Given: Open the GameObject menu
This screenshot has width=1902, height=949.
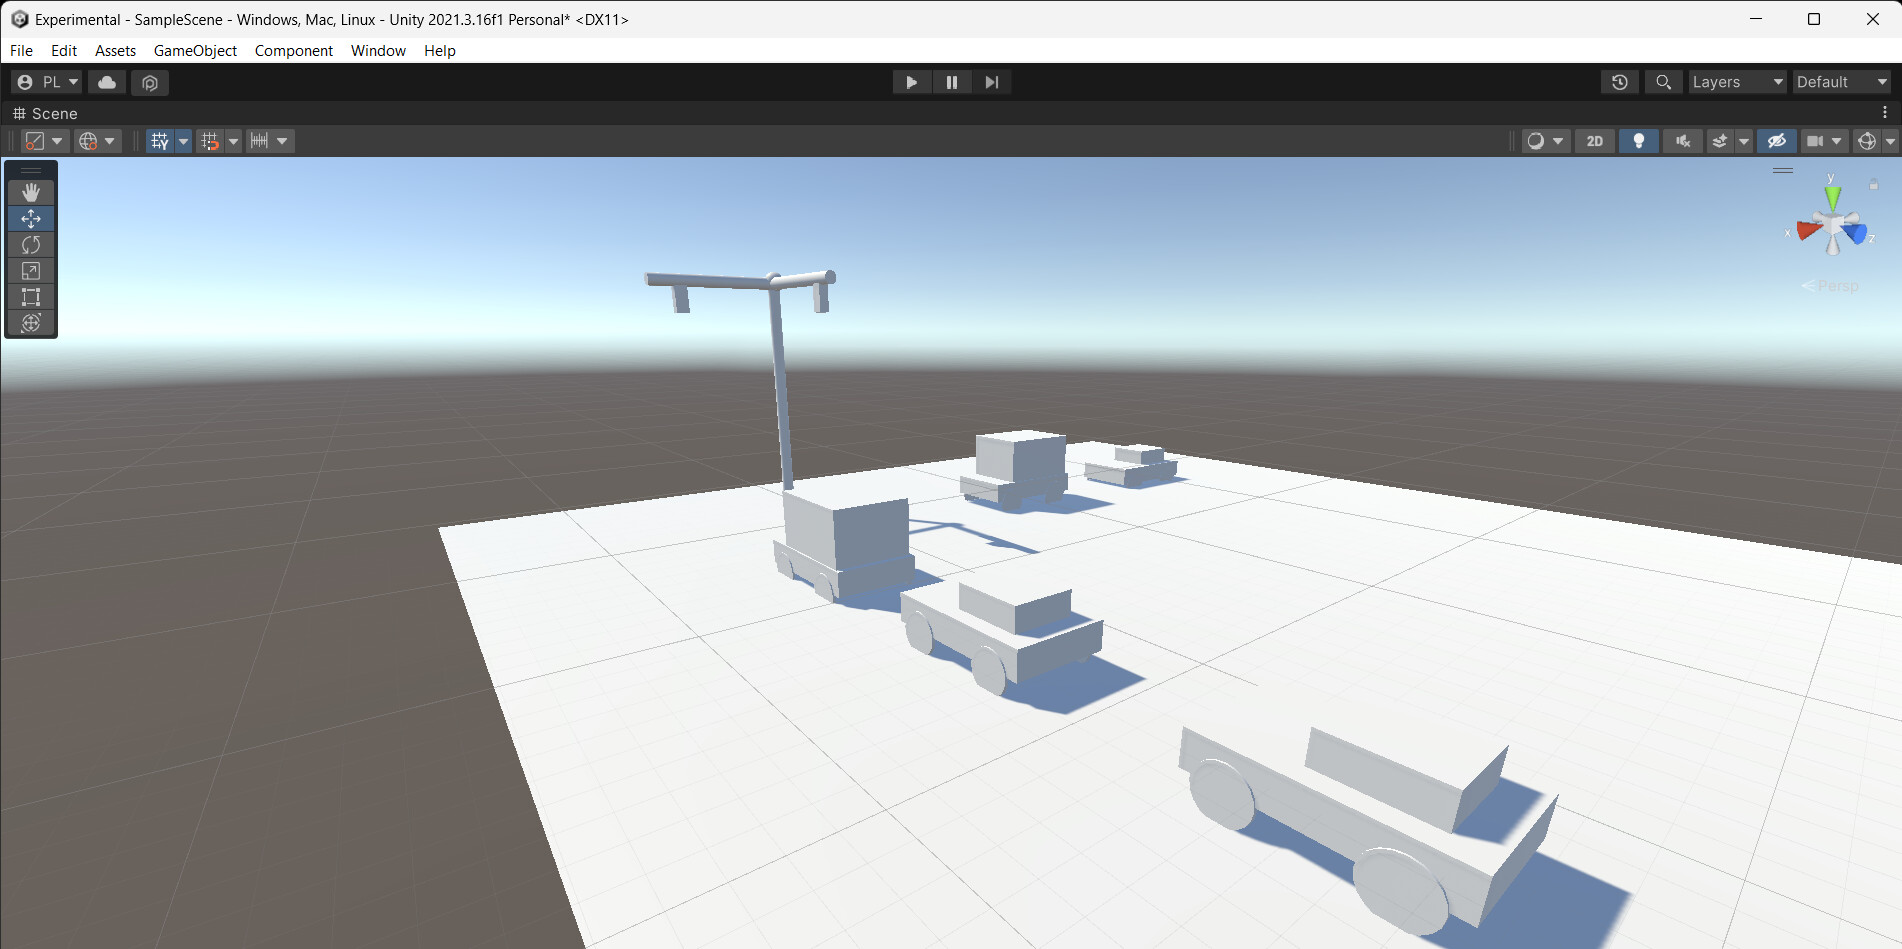Looking at the screenshot, I should [195, 50].
